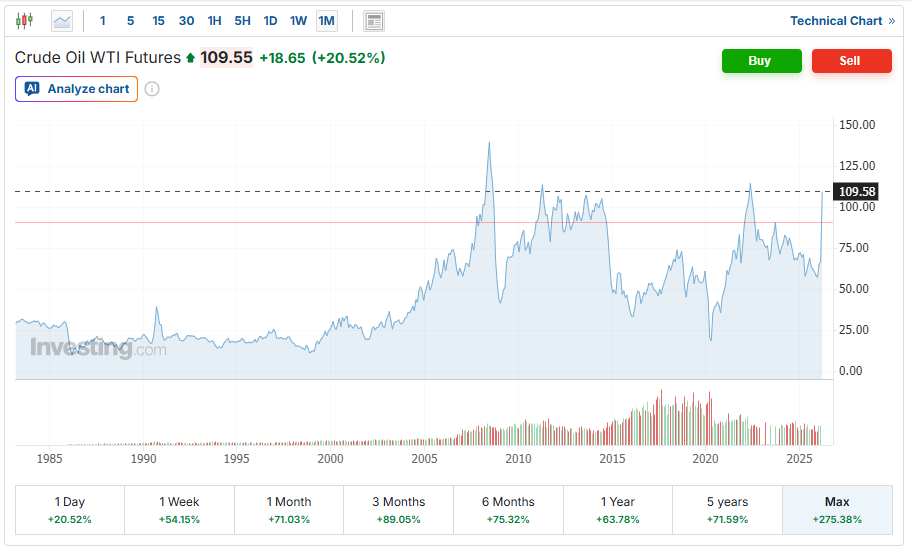Click the info icon beside Analyze chart
The height and width of the screenshot is (547, 912).
coord(152,89)
